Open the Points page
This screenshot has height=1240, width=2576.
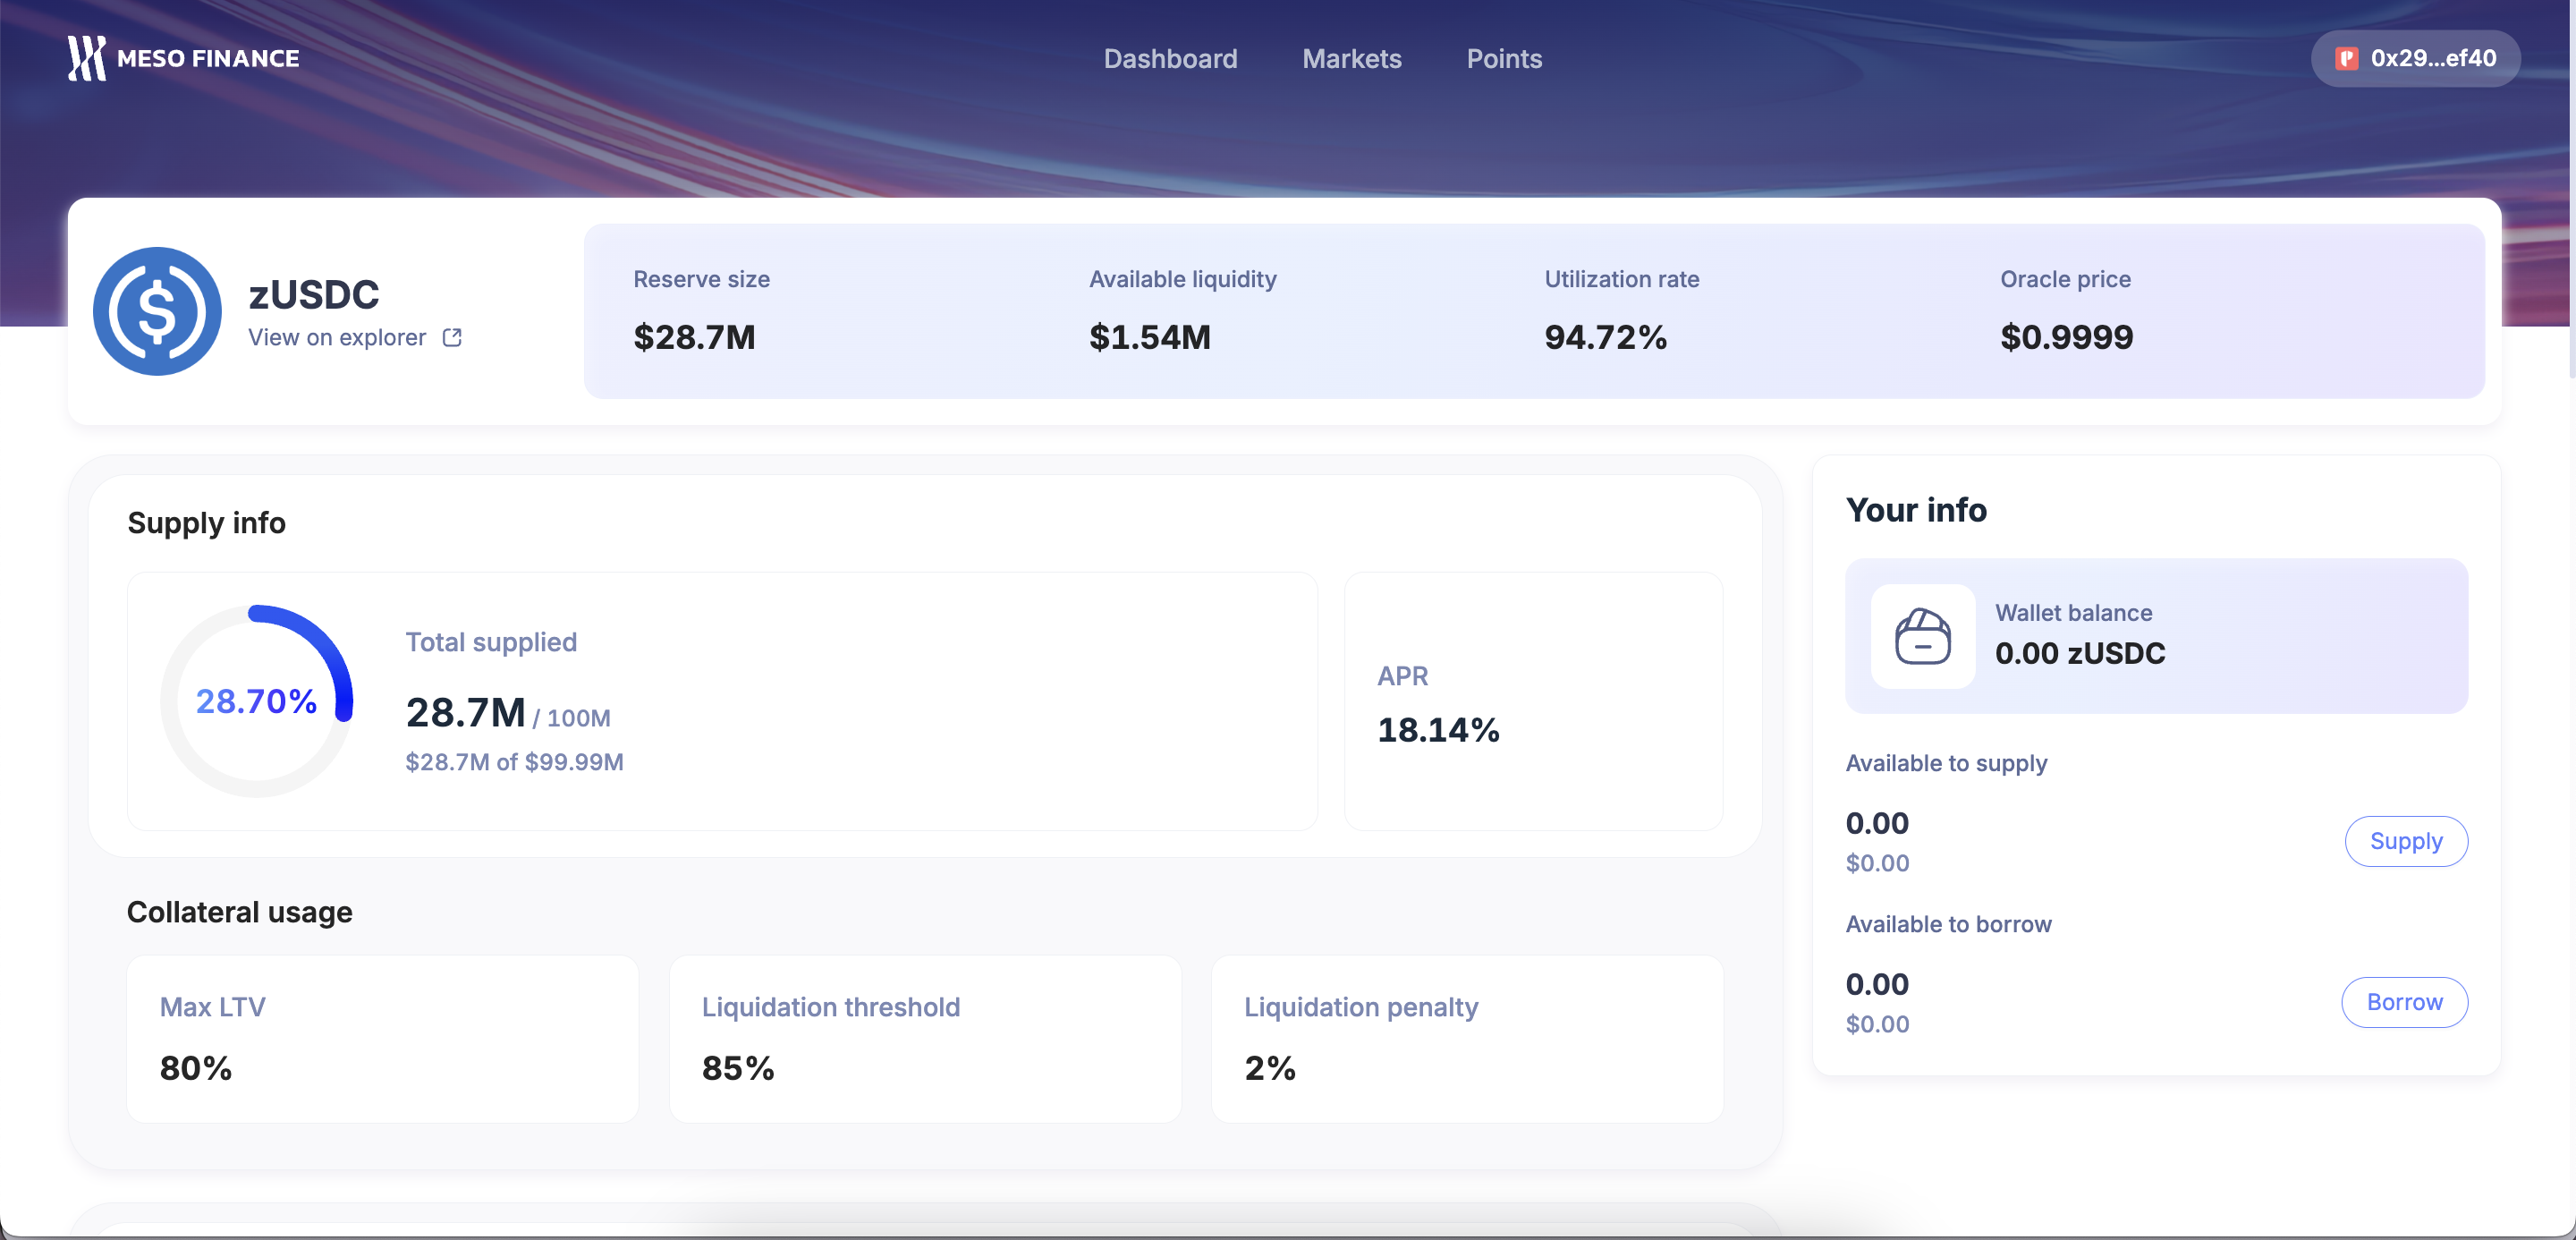coord(1503,59)
